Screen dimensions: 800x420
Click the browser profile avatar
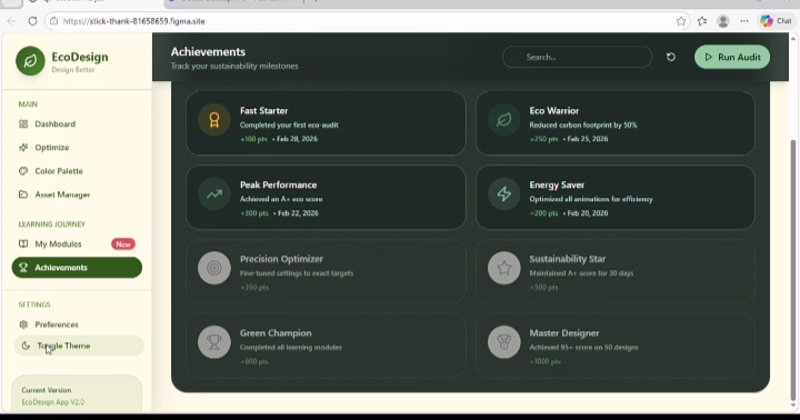pyautogui.click(x=723, y=21)
